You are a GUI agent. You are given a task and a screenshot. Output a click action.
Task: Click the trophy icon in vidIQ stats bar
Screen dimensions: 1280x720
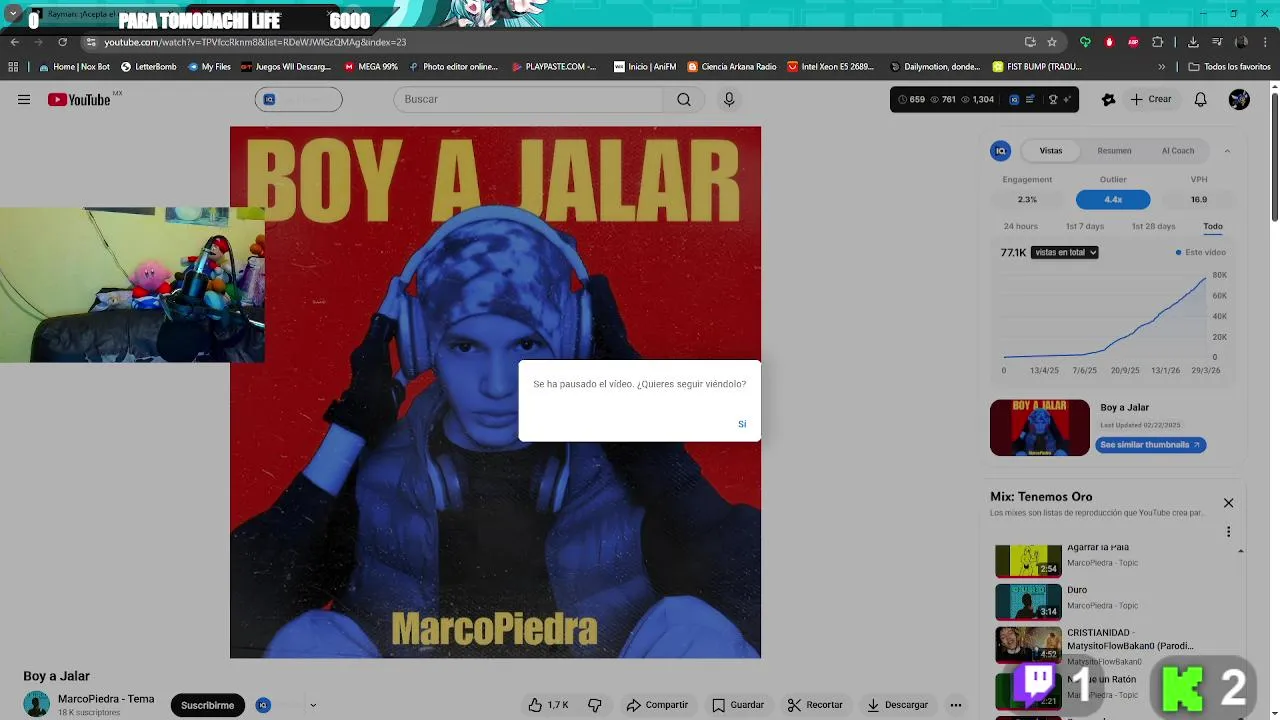click(x=1052, y=99)
